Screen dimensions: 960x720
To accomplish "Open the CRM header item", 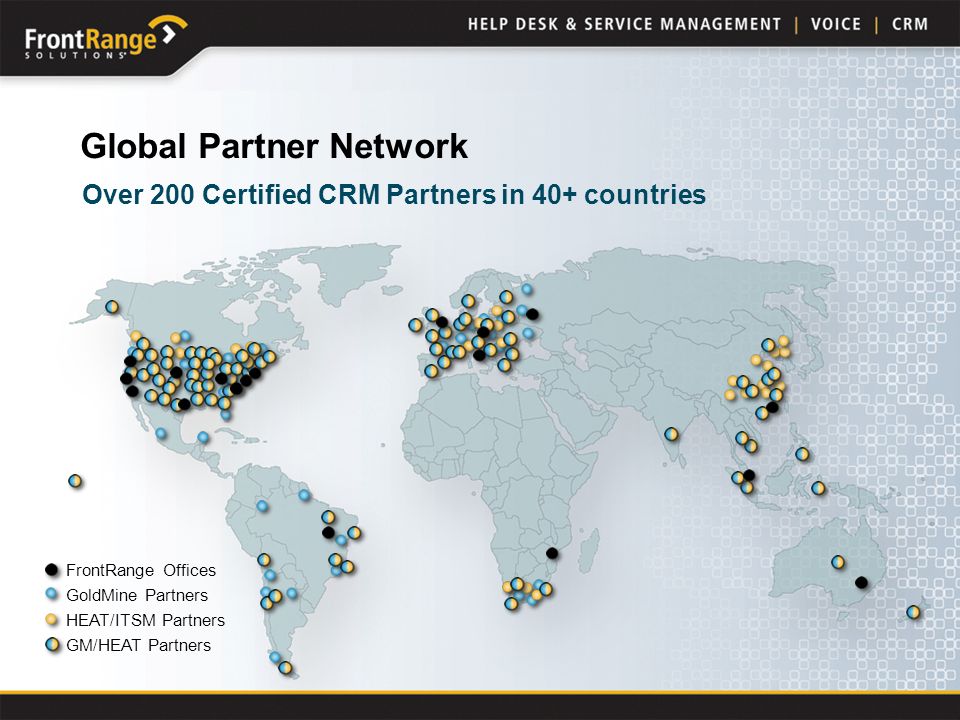I will [x=910, y=24].
